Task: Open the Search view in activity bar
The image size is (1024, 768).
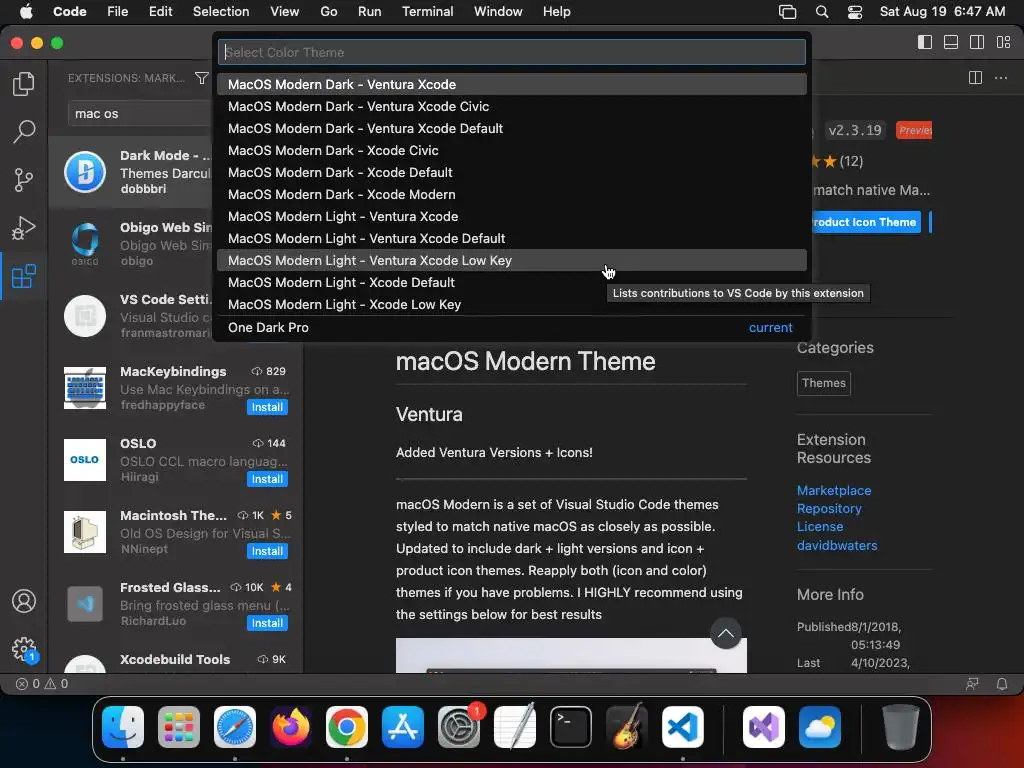Action: click(x=24, y=131)
